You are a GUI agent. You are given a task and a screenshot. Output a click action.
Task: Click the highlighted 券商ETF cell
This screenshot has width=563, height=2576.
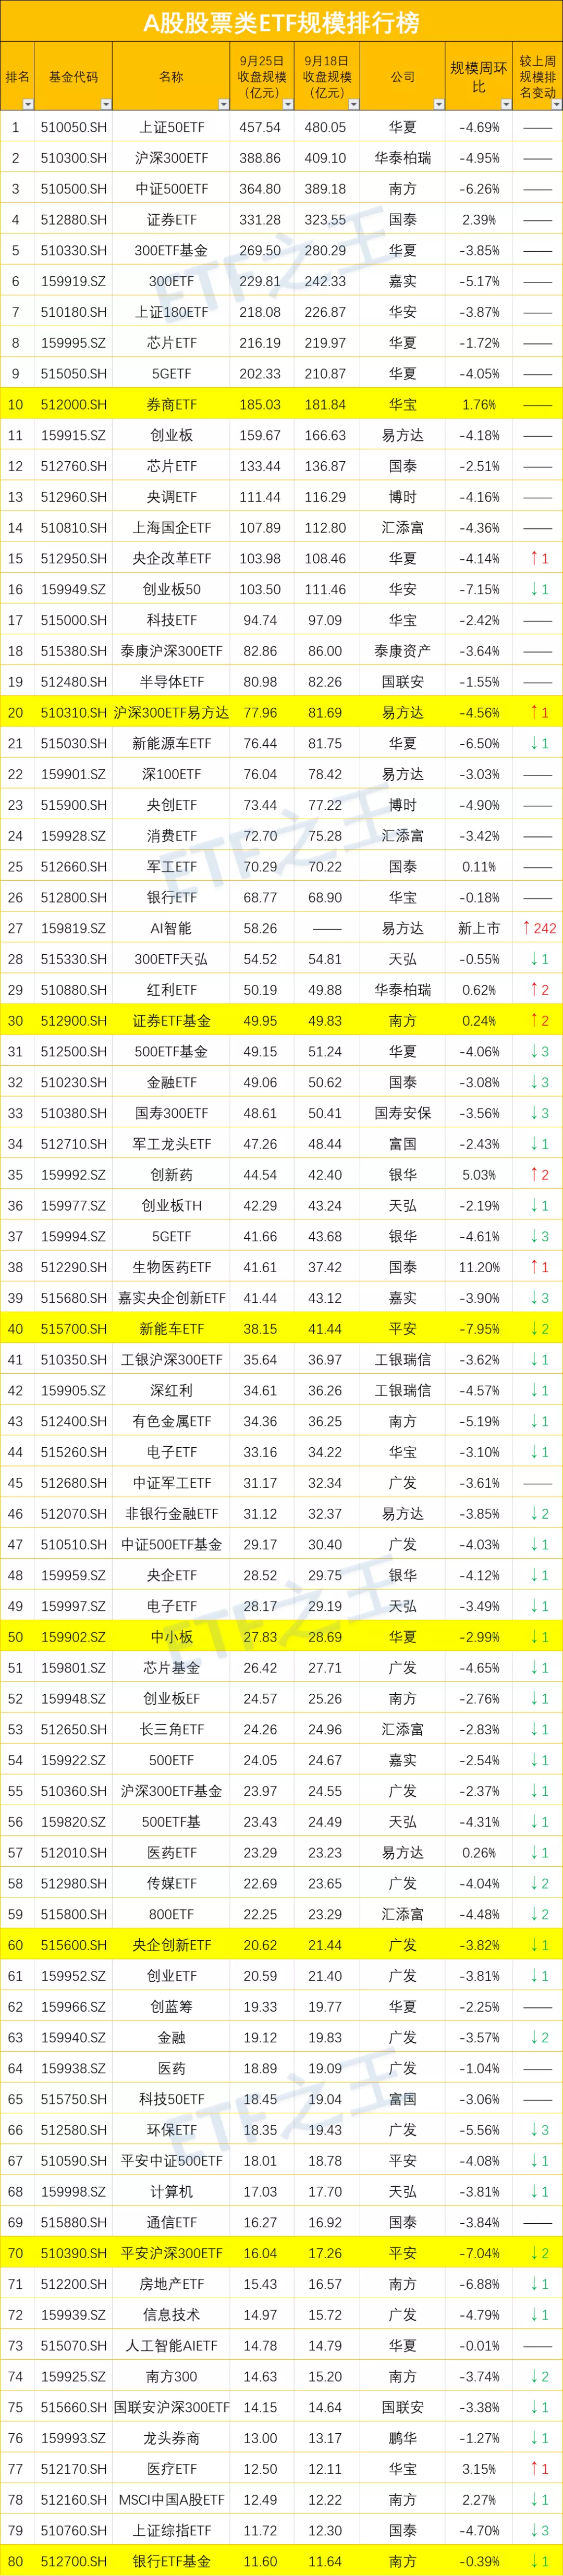[171, 404]
